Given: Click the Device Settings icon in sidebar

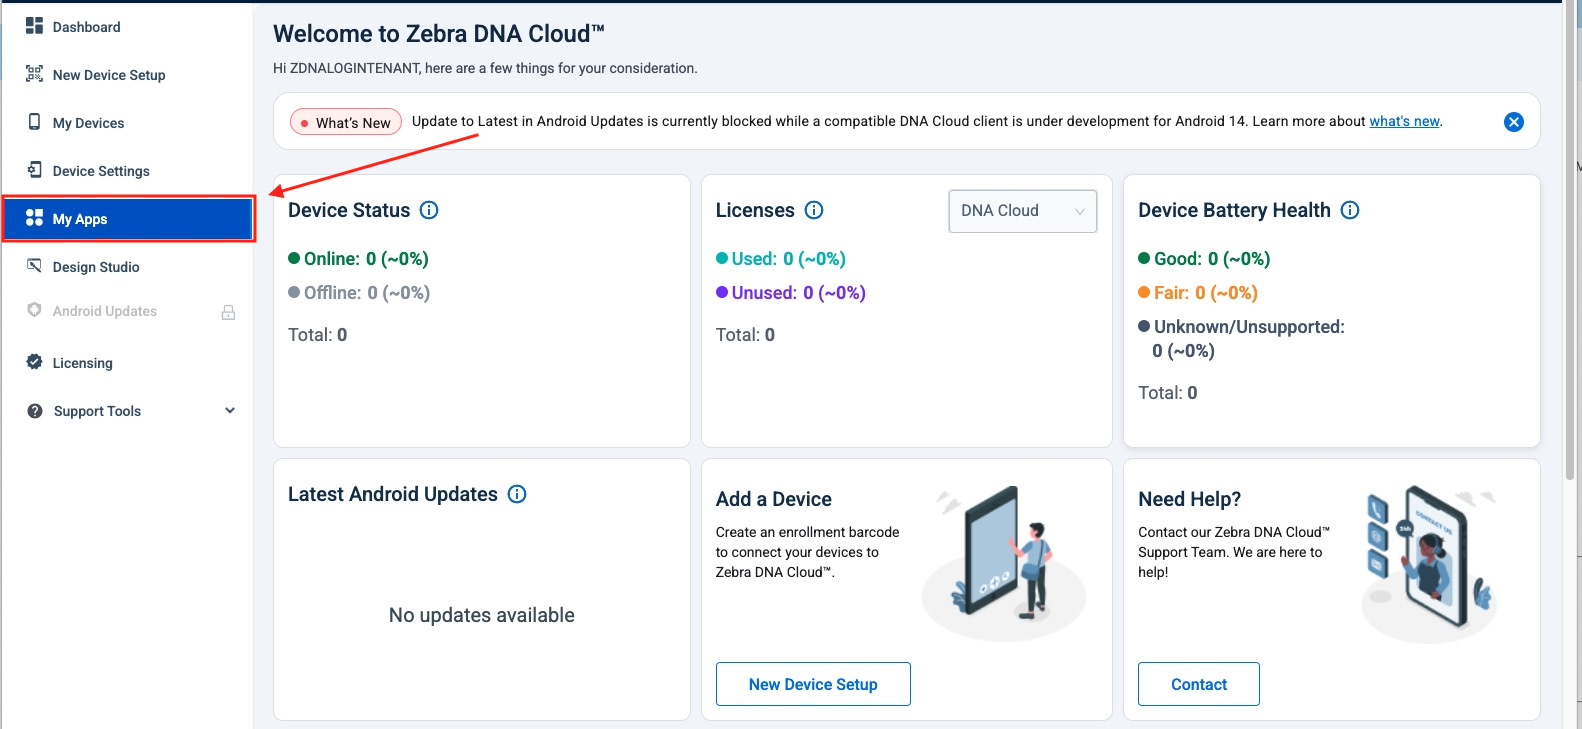Looking at the screenshot, I should click(34, 170).
